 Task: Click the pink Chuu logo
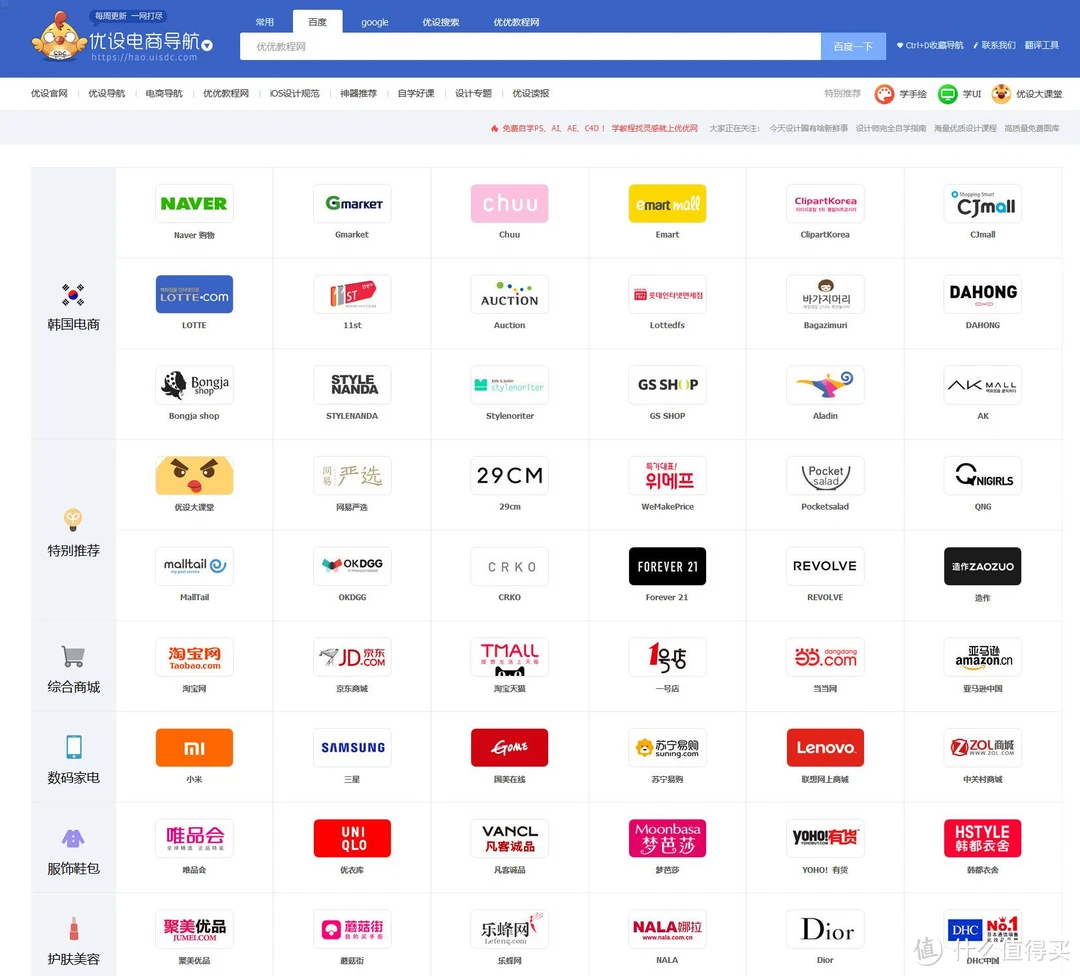tap(510, 203)
